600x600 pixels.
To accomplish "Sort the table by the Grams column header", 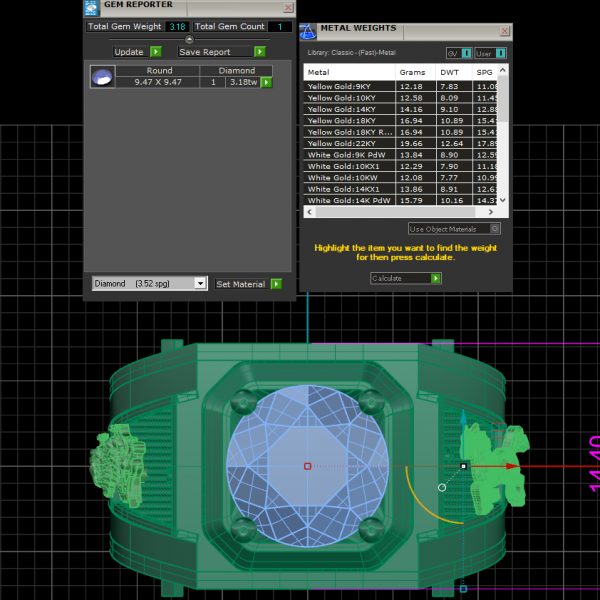I will coord(412,73).
